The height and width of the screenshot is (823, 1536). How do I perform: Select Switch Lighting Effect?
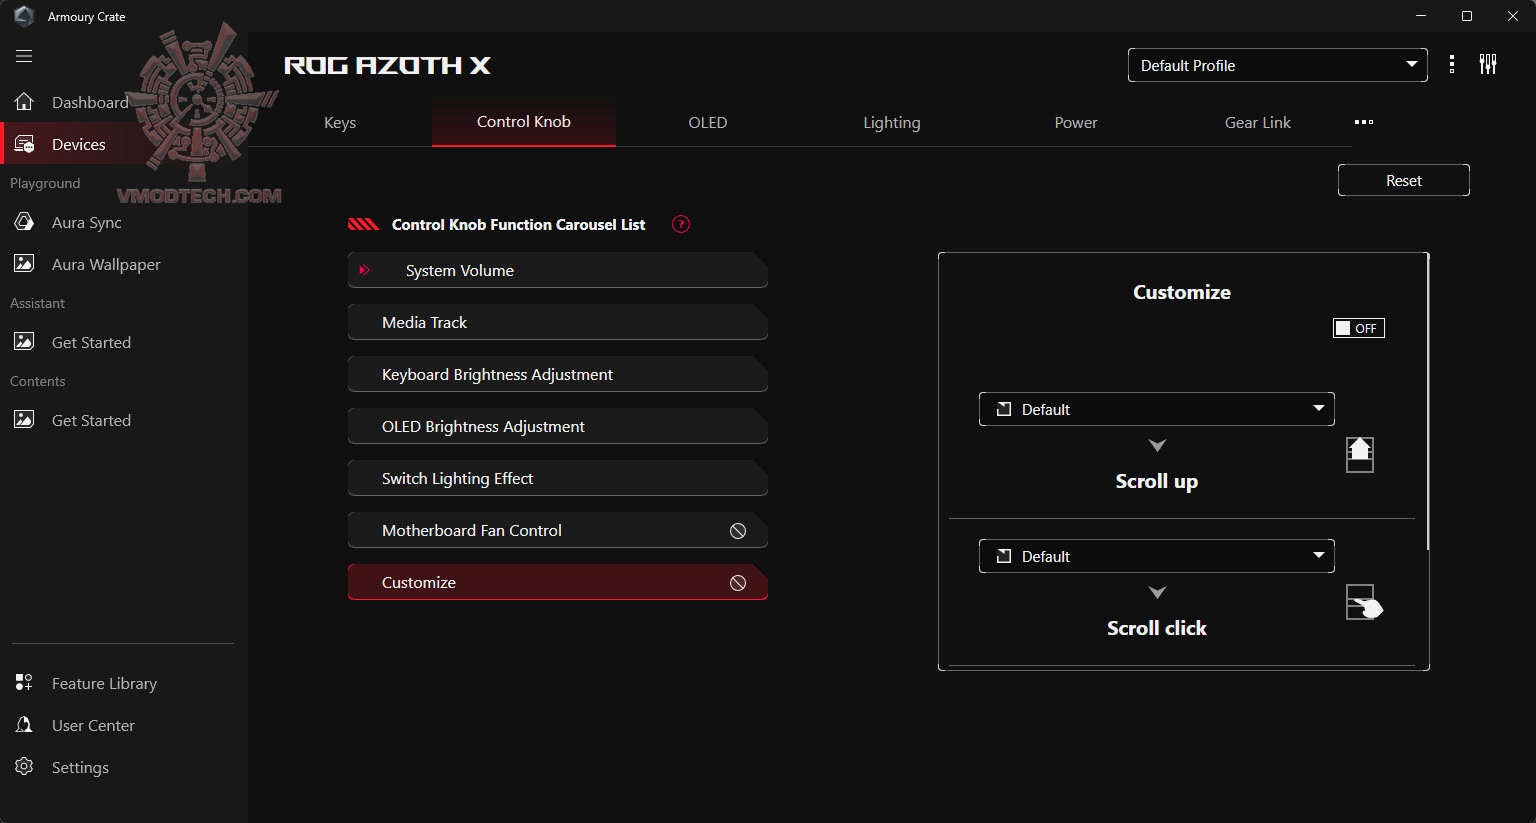point(558,478)
